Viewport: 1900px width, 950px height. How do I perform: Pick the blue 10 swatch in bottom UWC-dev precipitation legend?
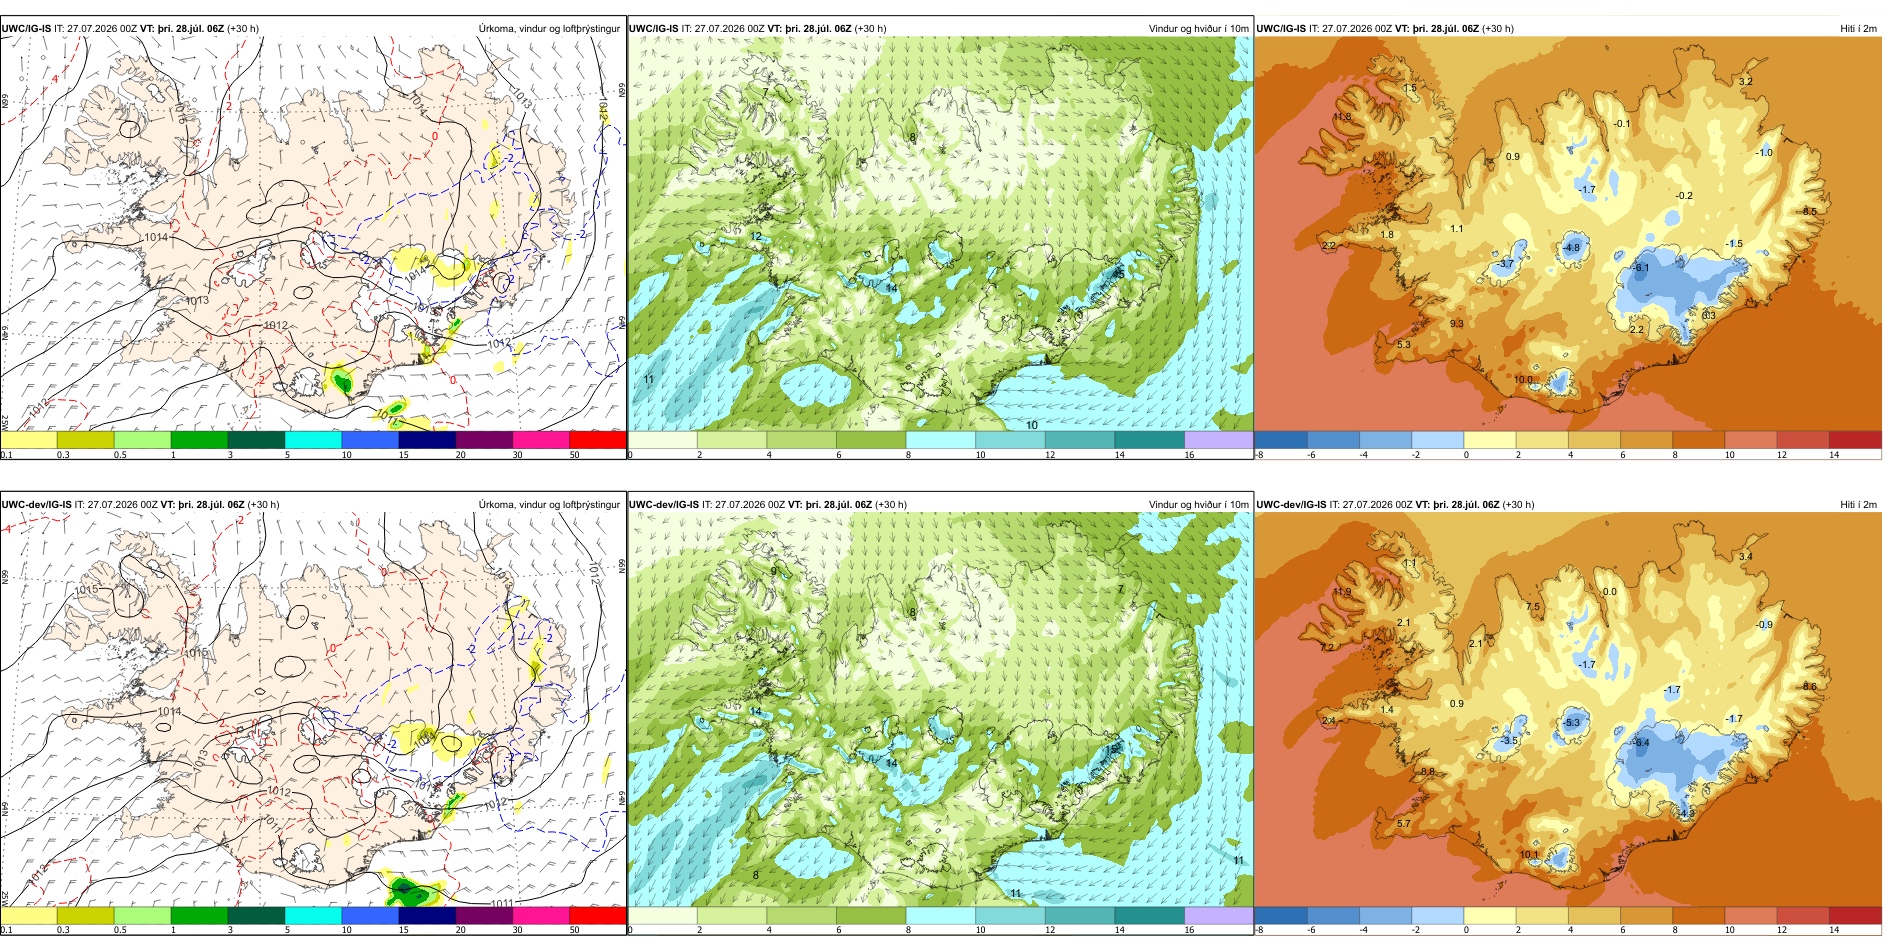tap(370, 915)
